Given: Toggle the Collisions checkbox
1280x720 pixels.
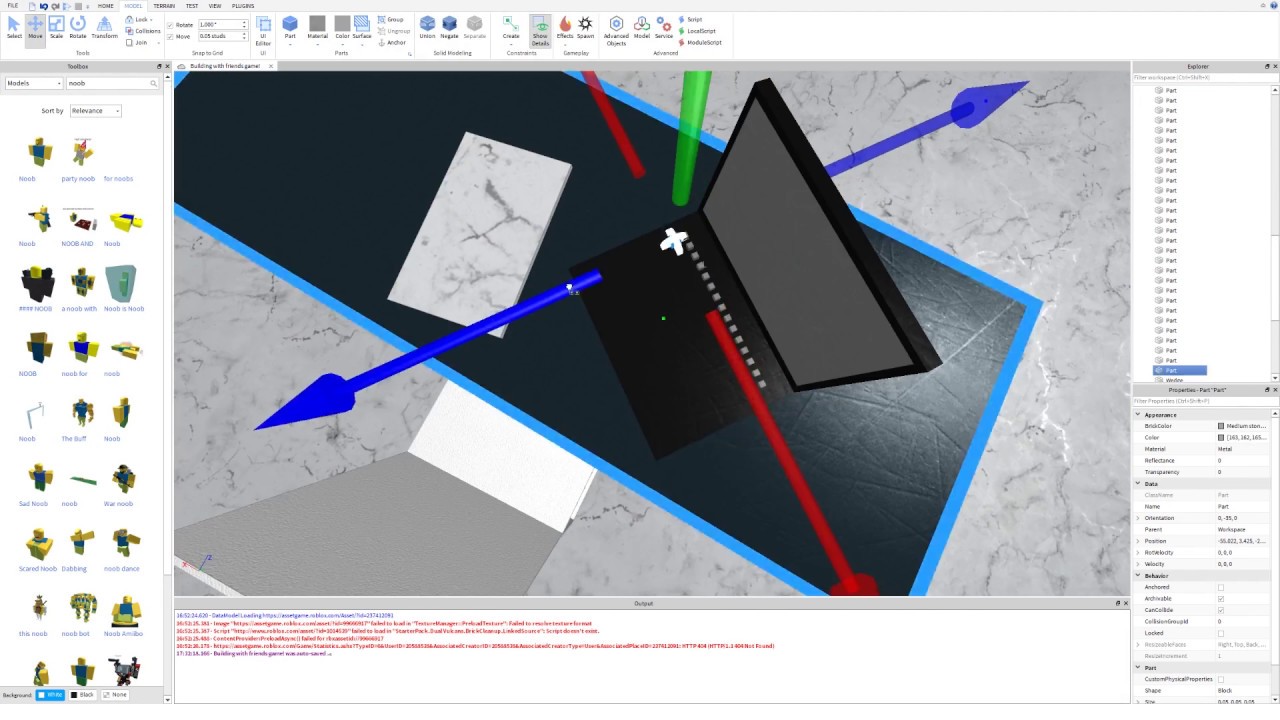Looking at the screenshot, I should (x=143, y=31).
